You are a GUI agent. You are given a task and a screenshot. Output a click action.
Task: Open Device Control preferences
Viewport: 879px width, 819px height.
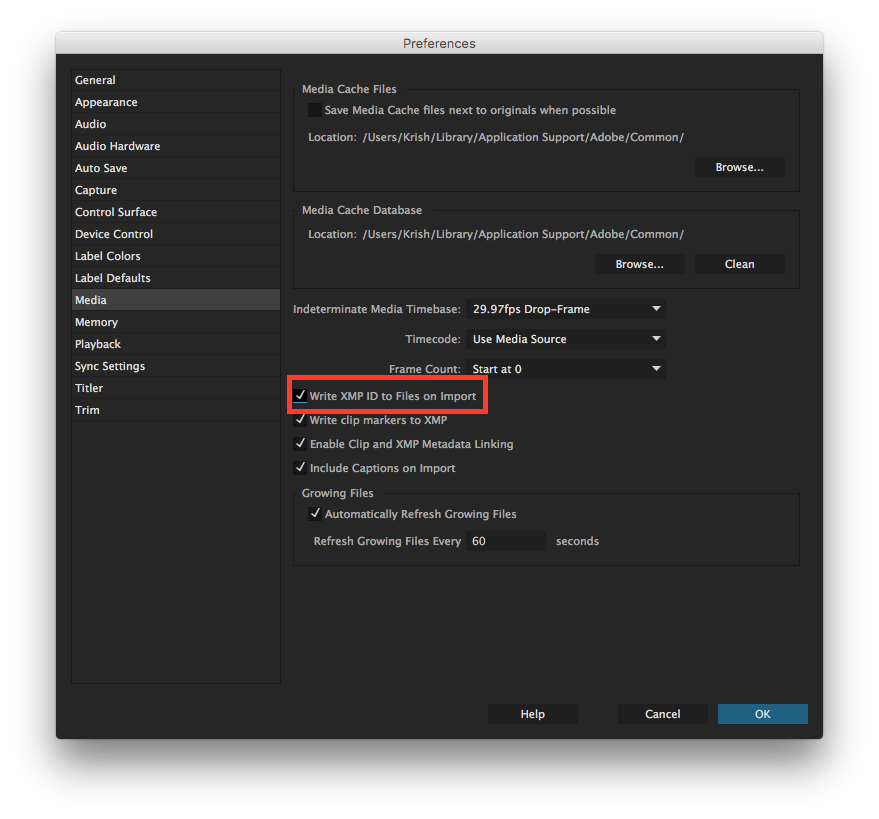click(x=175, y=234)
